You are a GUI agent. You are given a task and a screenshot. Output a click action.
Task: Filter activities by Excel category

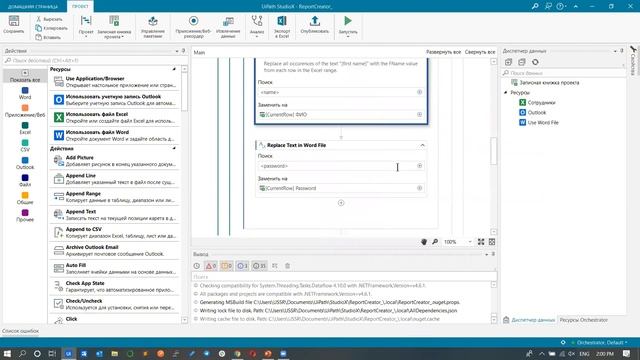coord(25,129)
